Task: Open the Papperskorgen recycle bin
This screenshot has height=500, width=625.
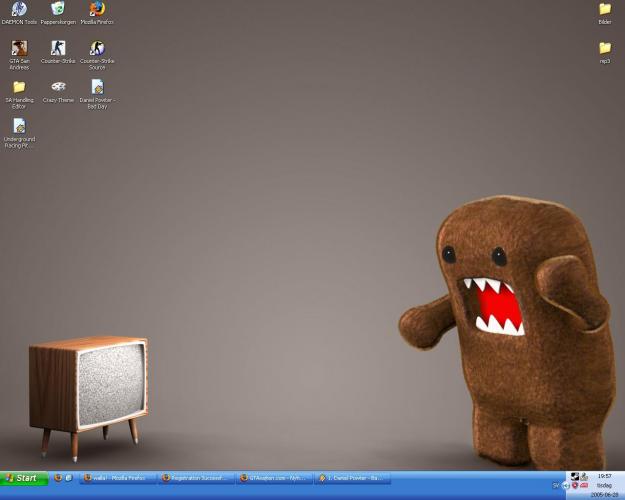Action: click(x=58, y=10)
